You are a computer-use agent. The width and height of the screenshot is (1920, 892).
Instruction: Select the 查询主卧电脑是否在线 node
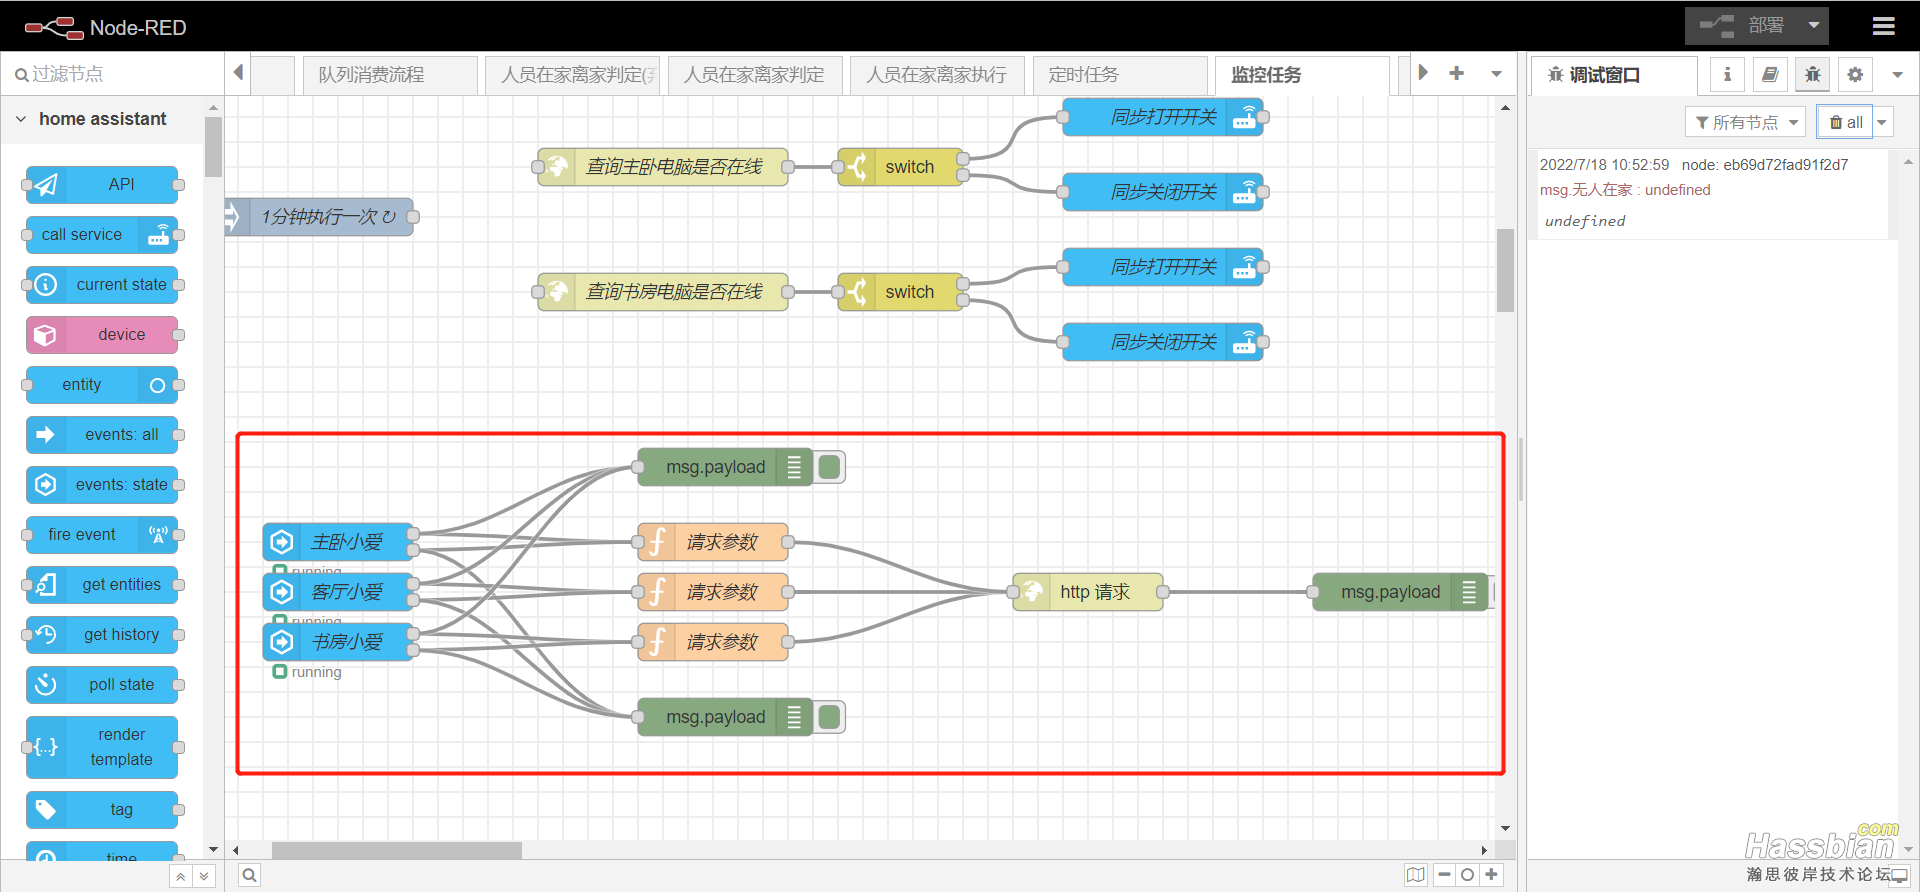point(663,167)
